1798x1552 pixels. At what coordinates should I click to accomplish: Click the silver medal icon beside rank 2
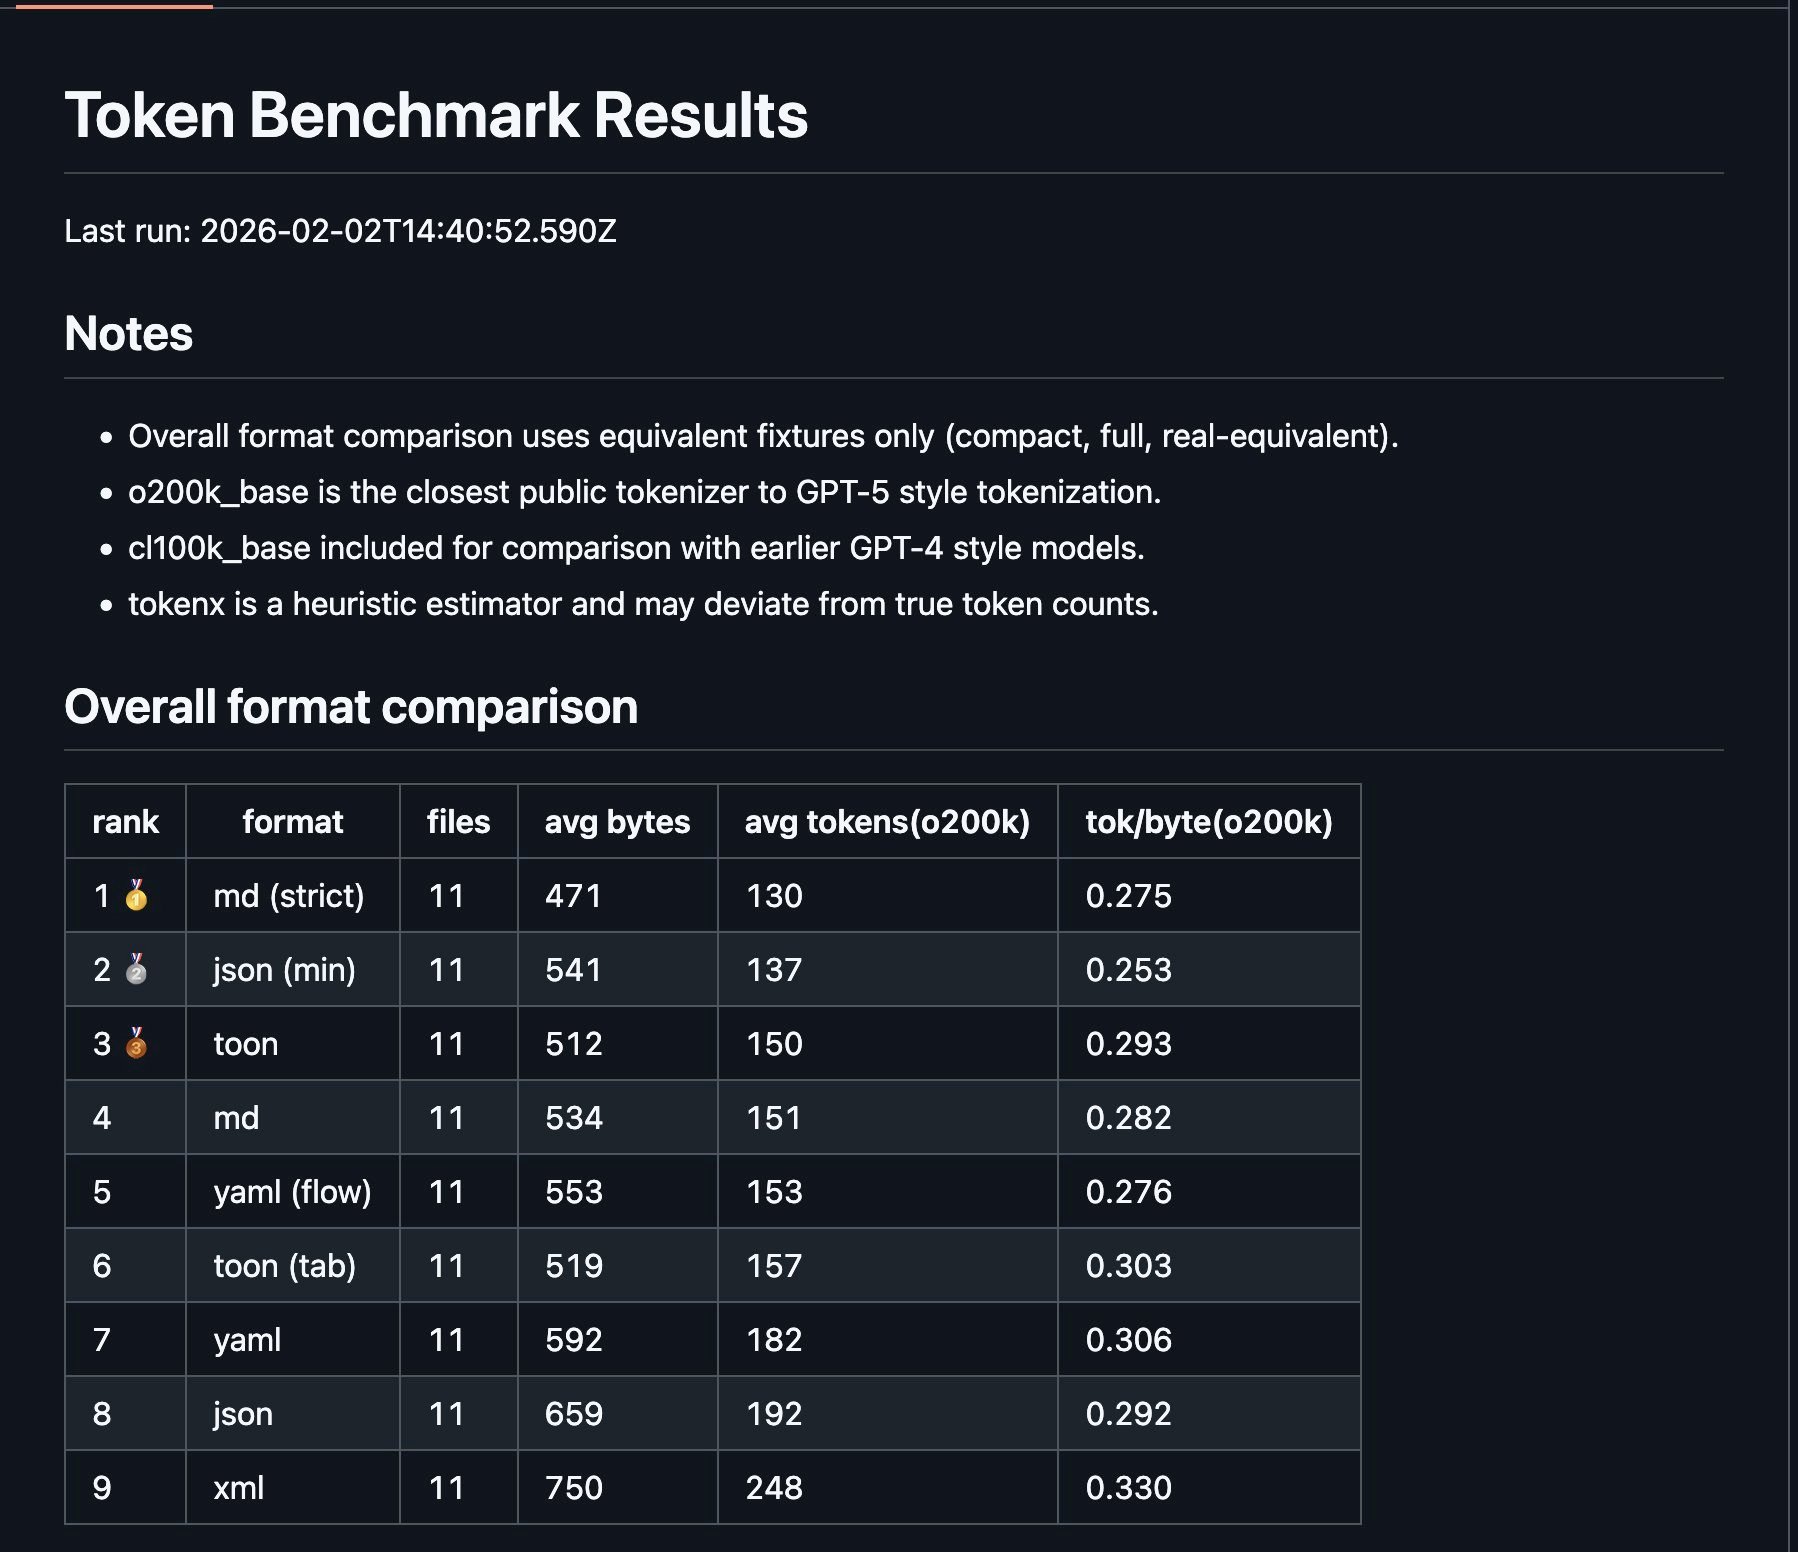pos(136,969)
